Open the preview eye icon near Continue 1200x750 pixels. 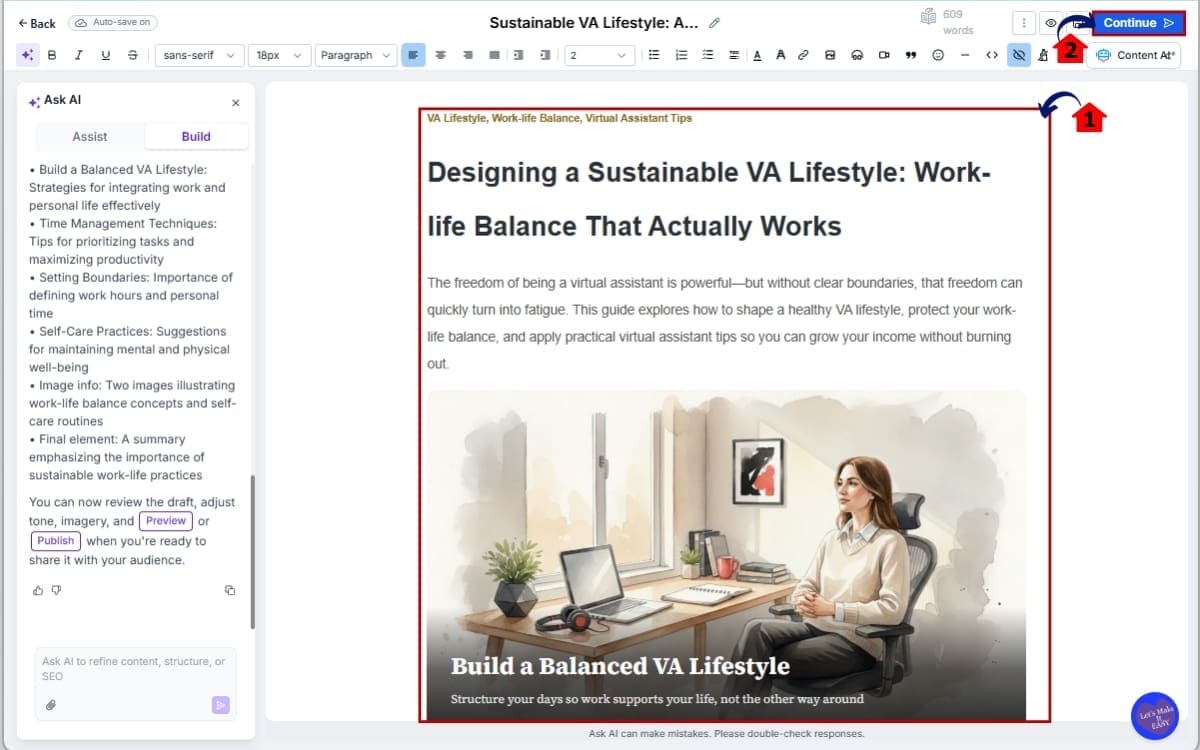(x=1051, y=23)
